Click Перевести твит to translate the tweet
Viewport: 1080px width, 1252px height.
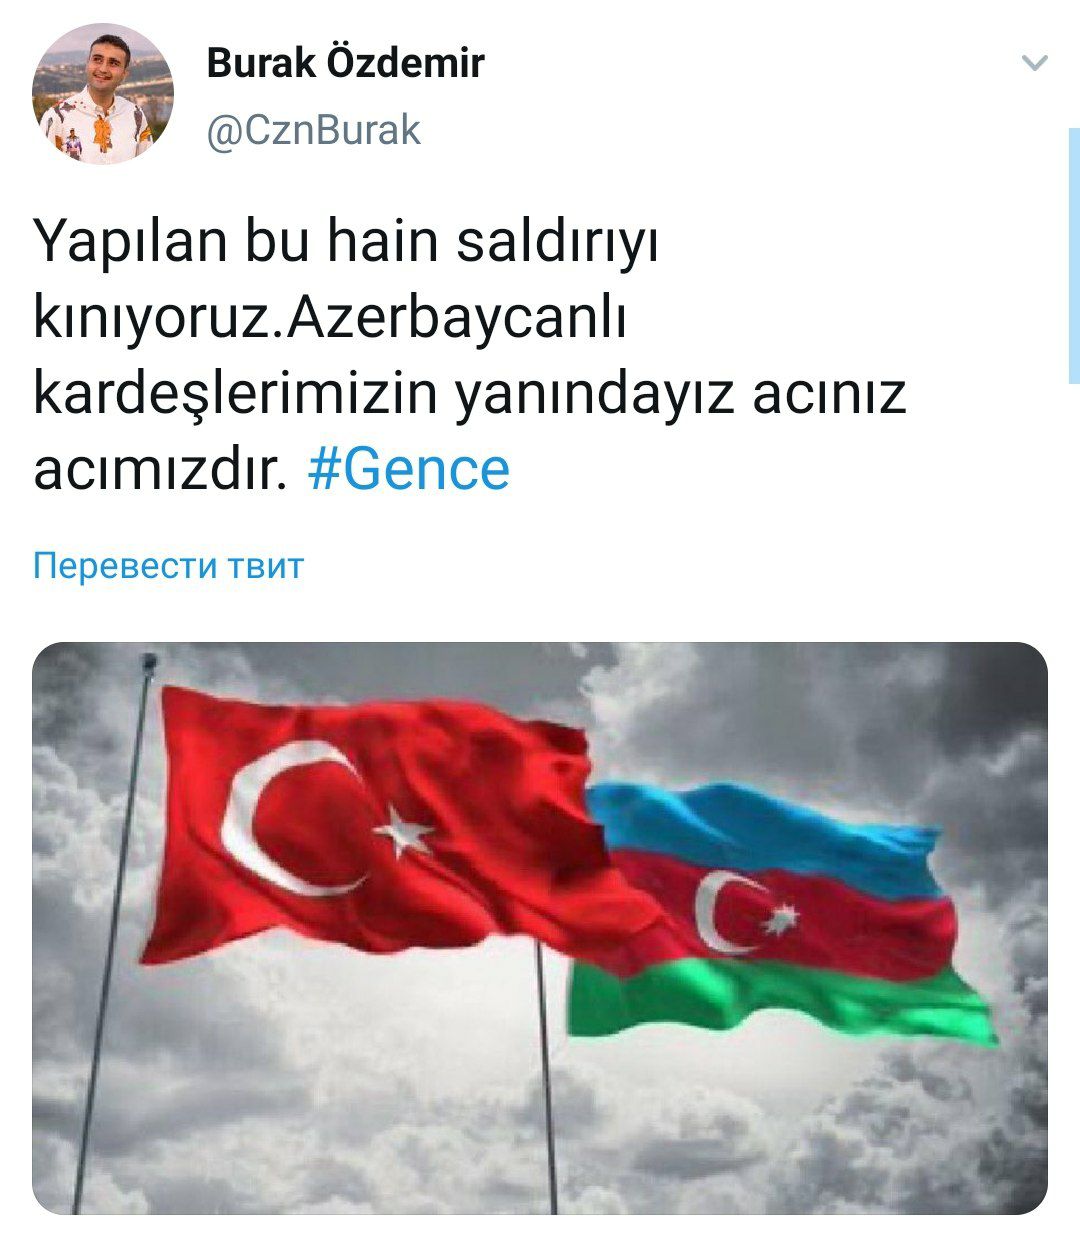(168, 566)
